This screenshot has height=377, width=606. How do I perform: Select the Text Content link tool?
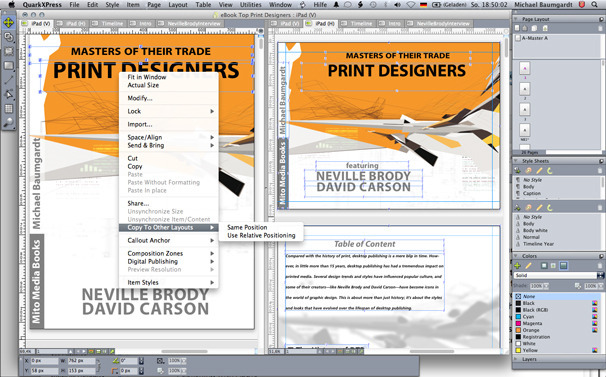[9, 37]
